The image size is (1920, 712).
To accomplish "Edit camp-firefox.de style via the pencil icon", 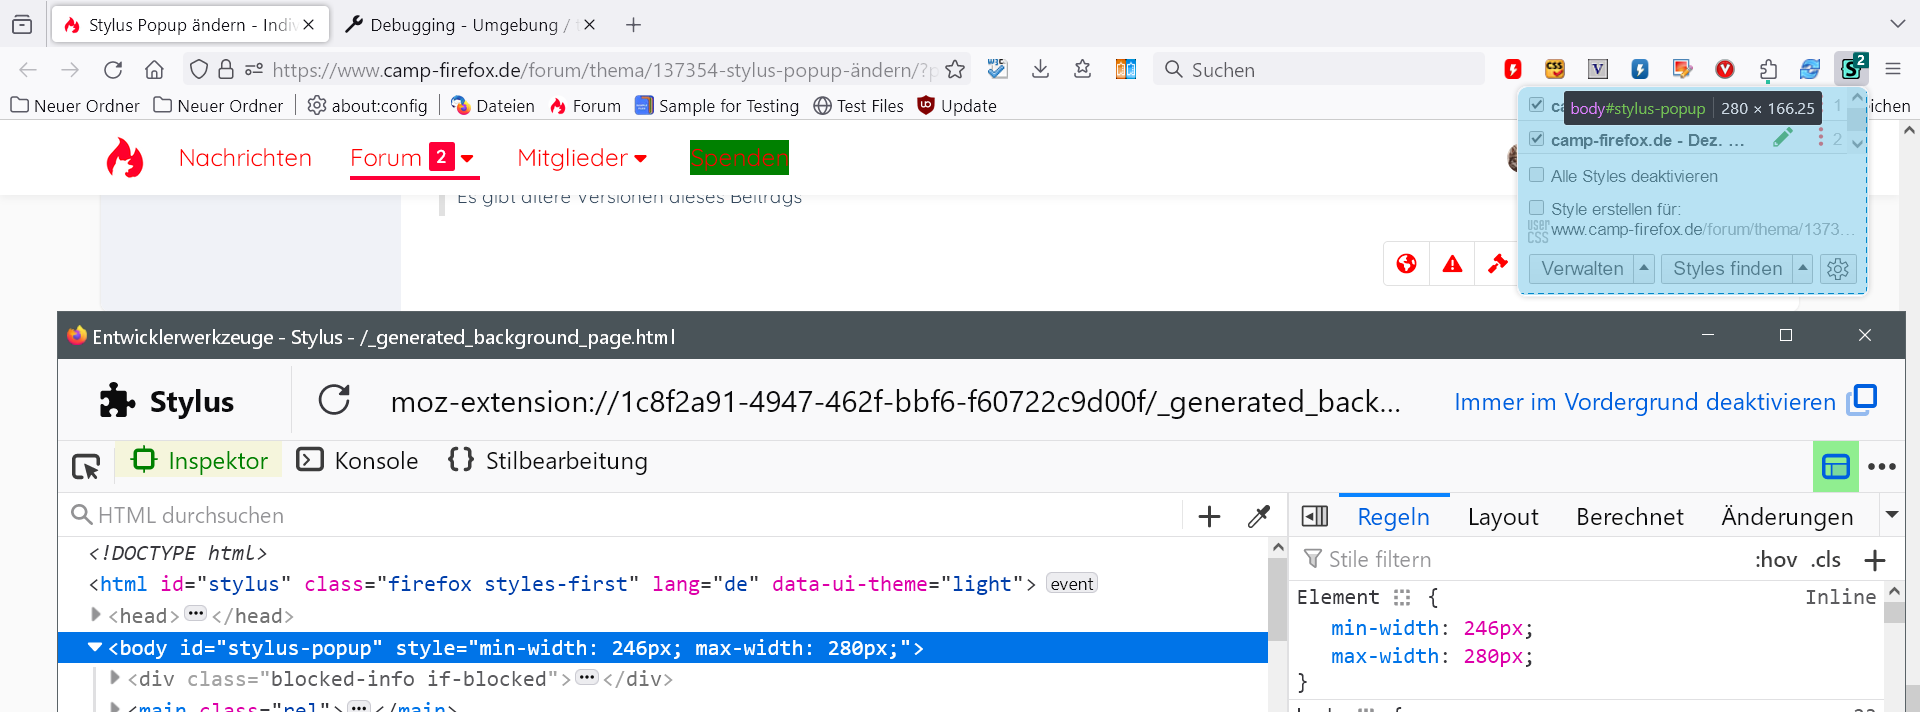I will click(x=1782, y=139).
